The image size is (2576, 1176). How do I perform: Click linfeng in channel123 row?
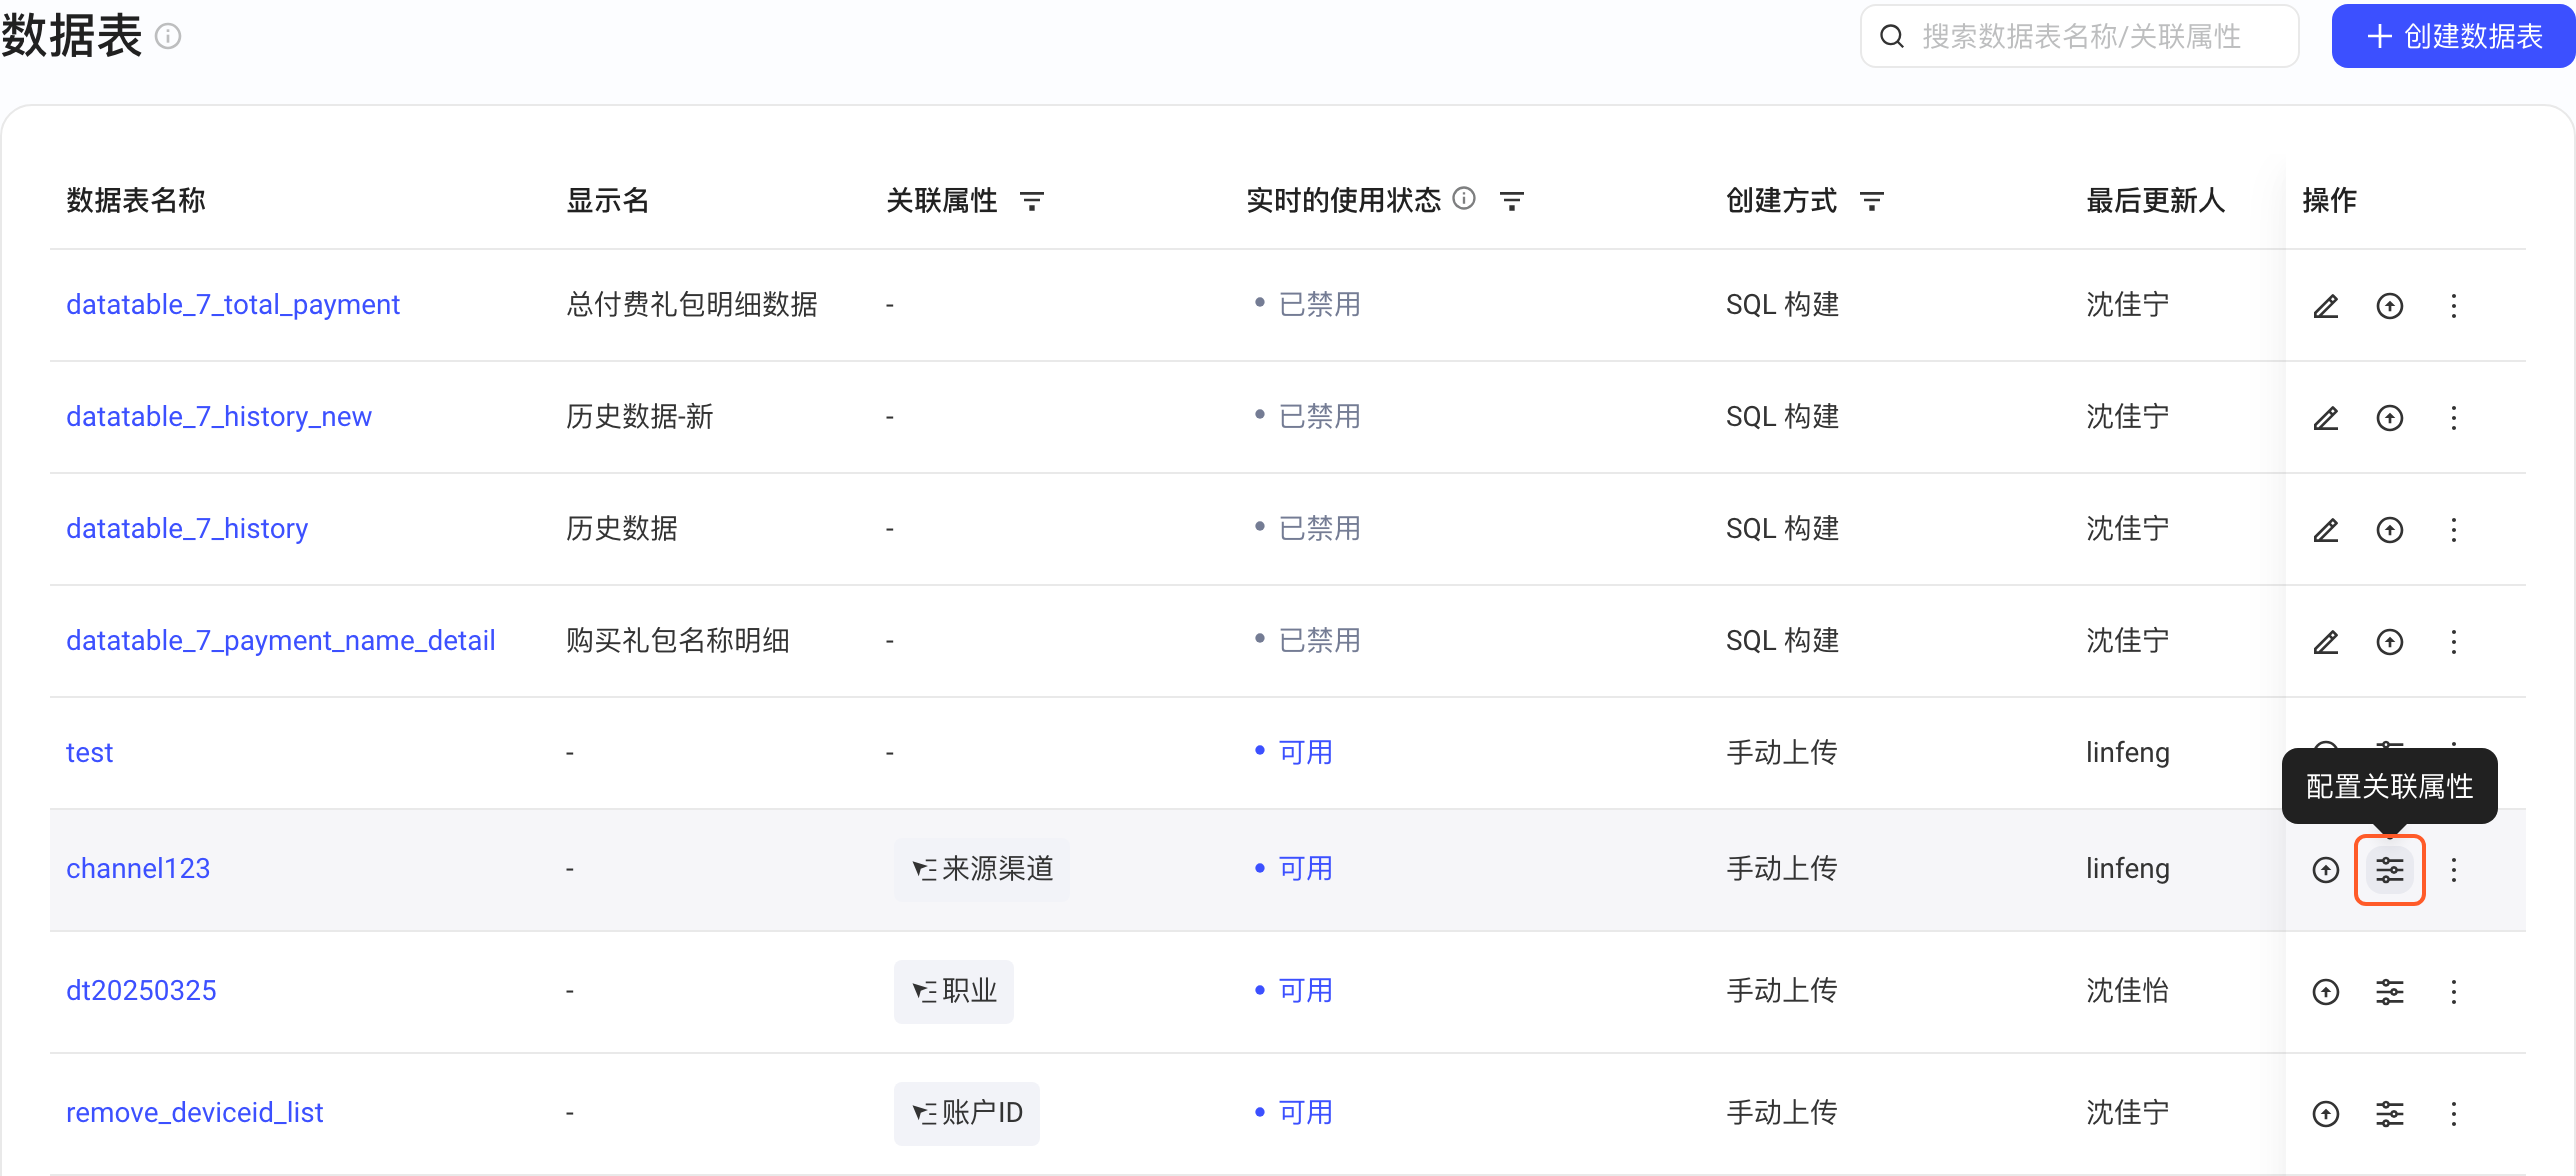pyautogui.click(x=2128, y=868)
